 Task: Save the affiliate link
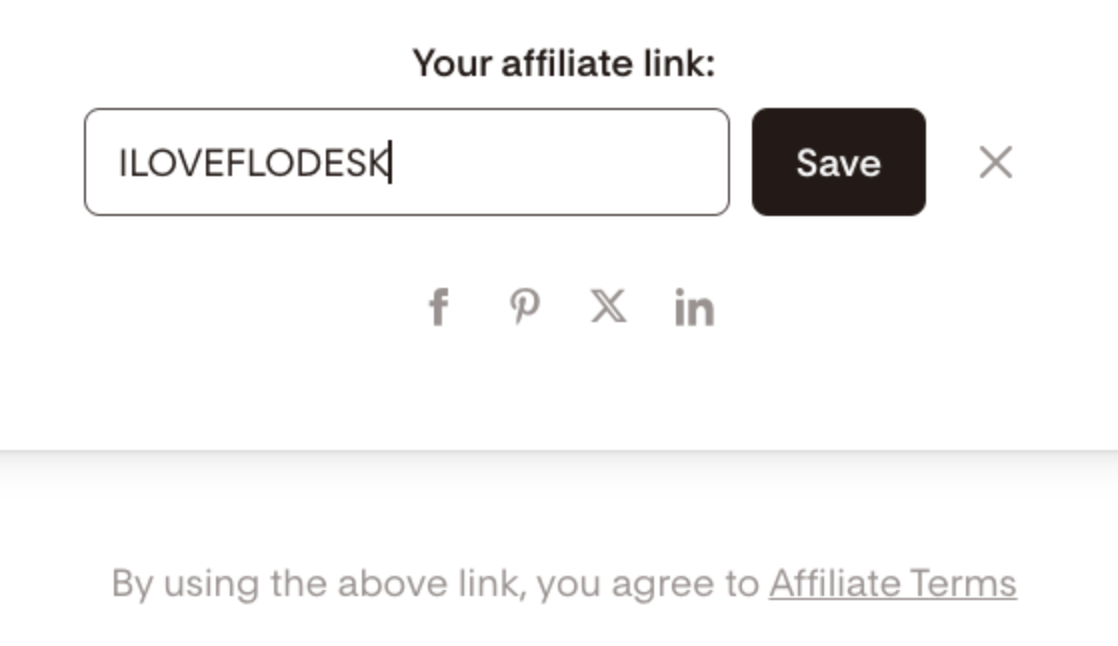838,162
